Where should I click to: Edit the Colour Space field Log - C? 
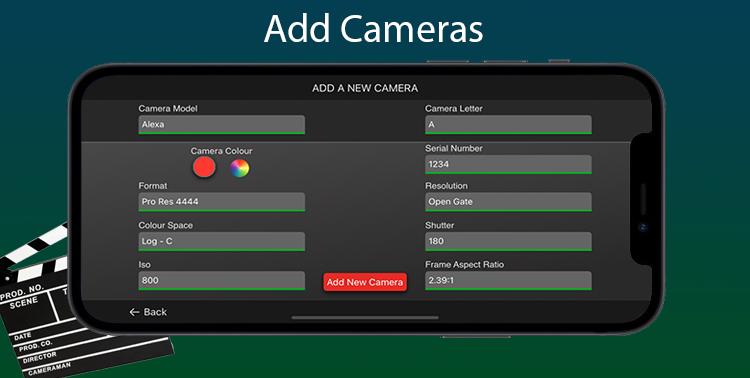pos(221,241)
